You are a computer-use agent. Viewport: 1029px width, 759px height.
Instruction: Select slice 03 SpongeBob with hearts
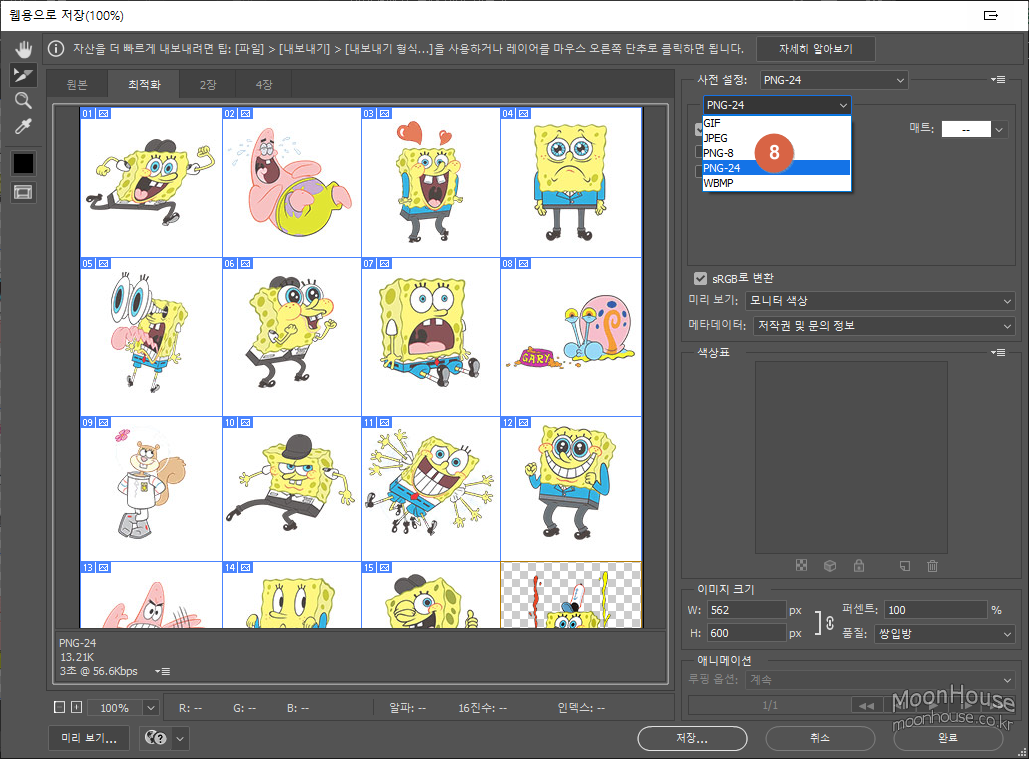point(431,184)
